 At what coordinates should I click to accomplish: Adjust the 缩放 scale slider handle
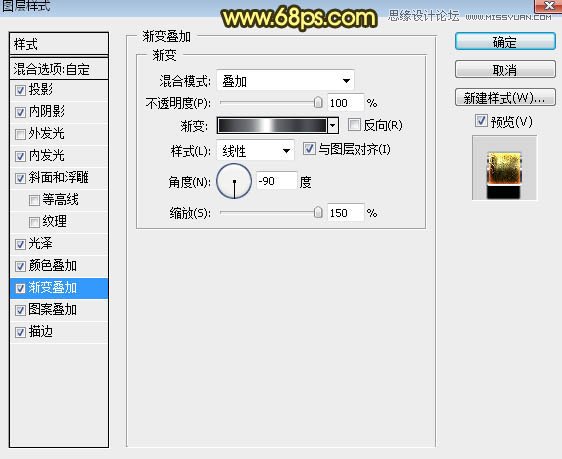pos(318,212)
